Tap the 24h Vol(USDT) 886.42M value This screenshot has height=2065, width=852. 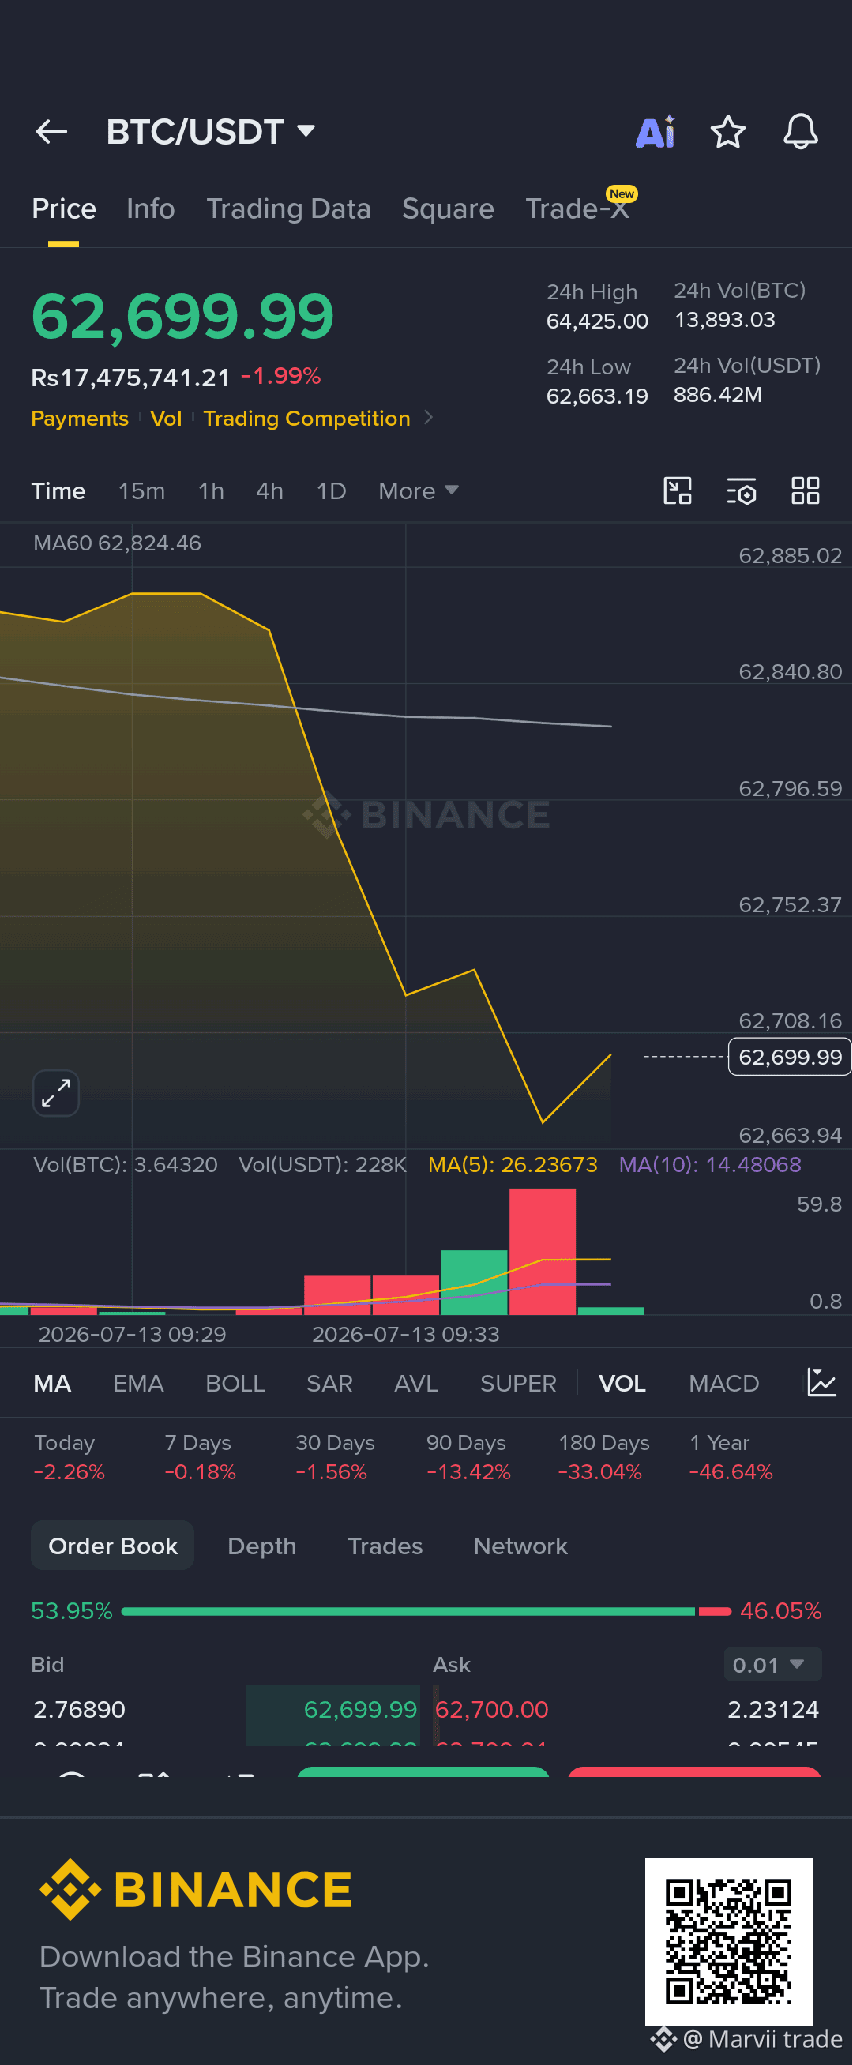tap(718, 395)
